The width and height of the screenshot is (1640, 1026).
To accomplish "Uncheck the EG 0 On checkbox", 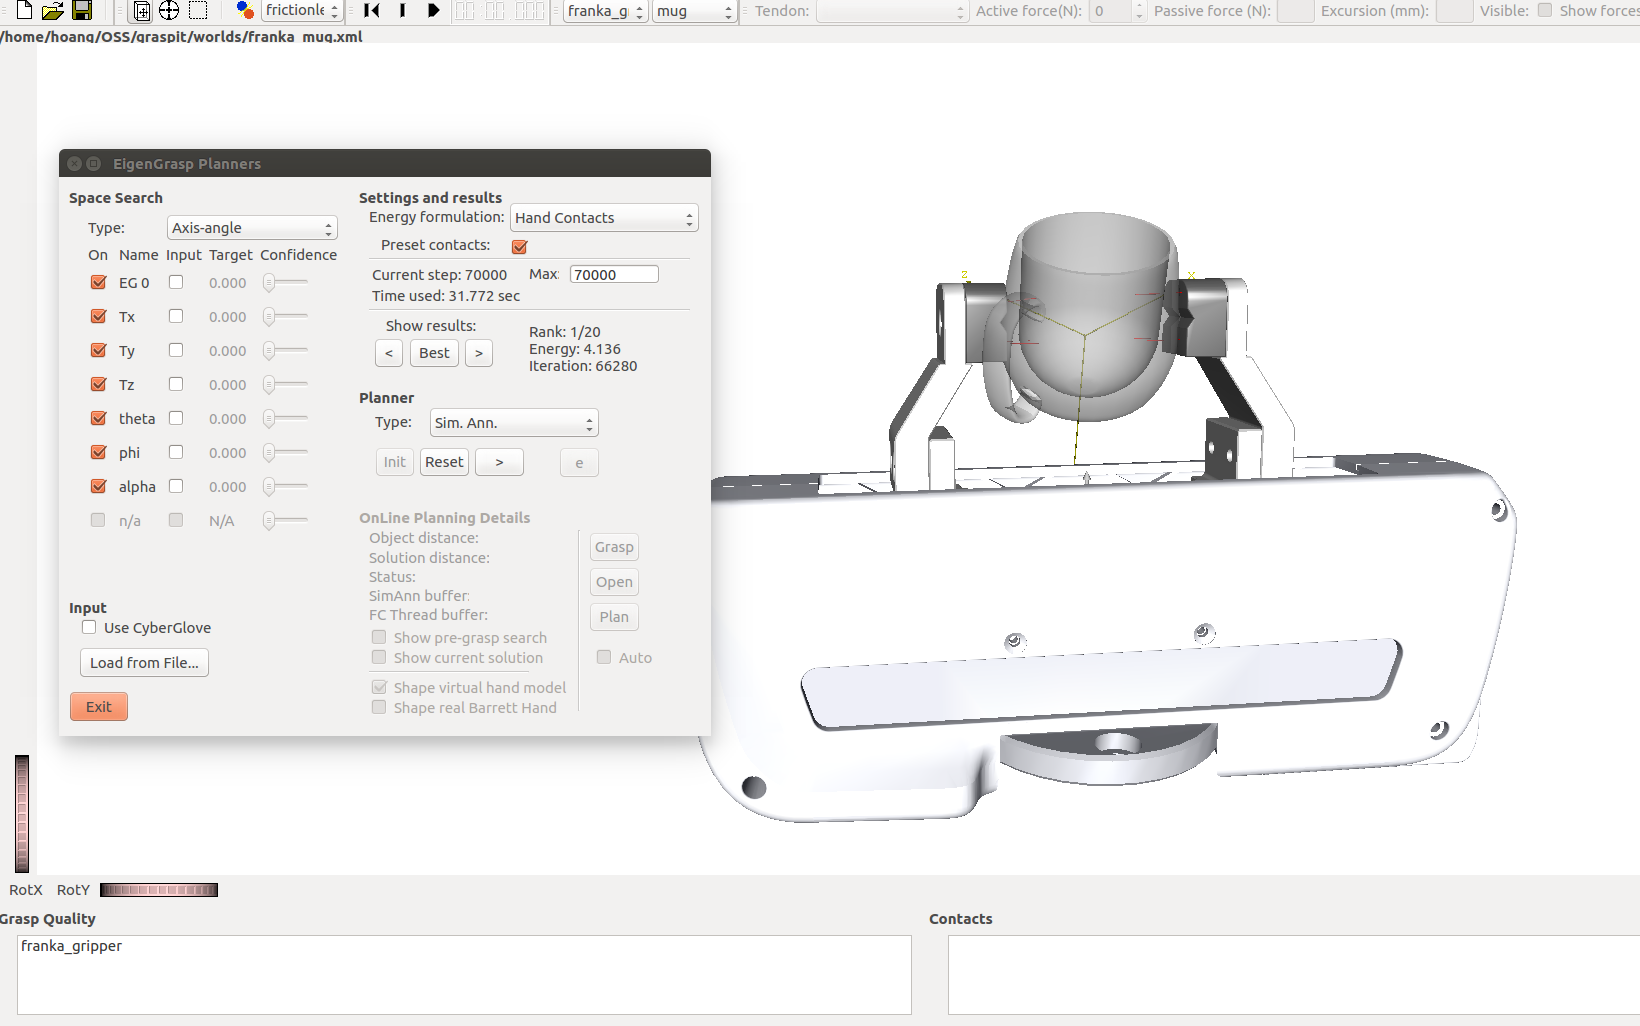I will 98,282.
